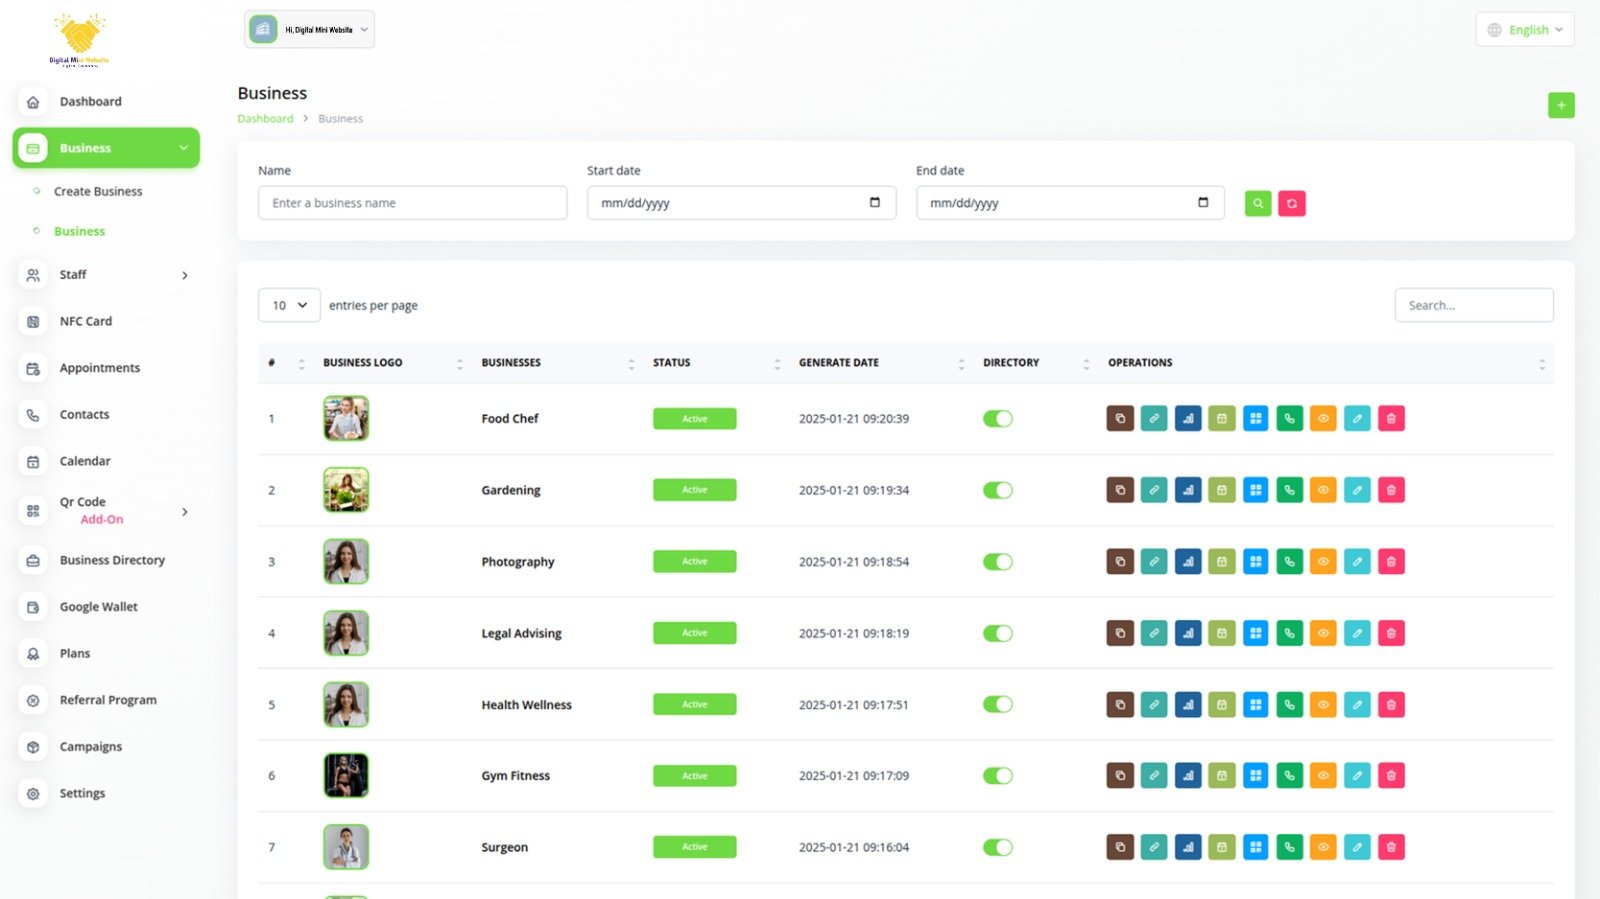1600x899 pixels.
Task: Delete the Health Wellness business
Action: 1391,704
